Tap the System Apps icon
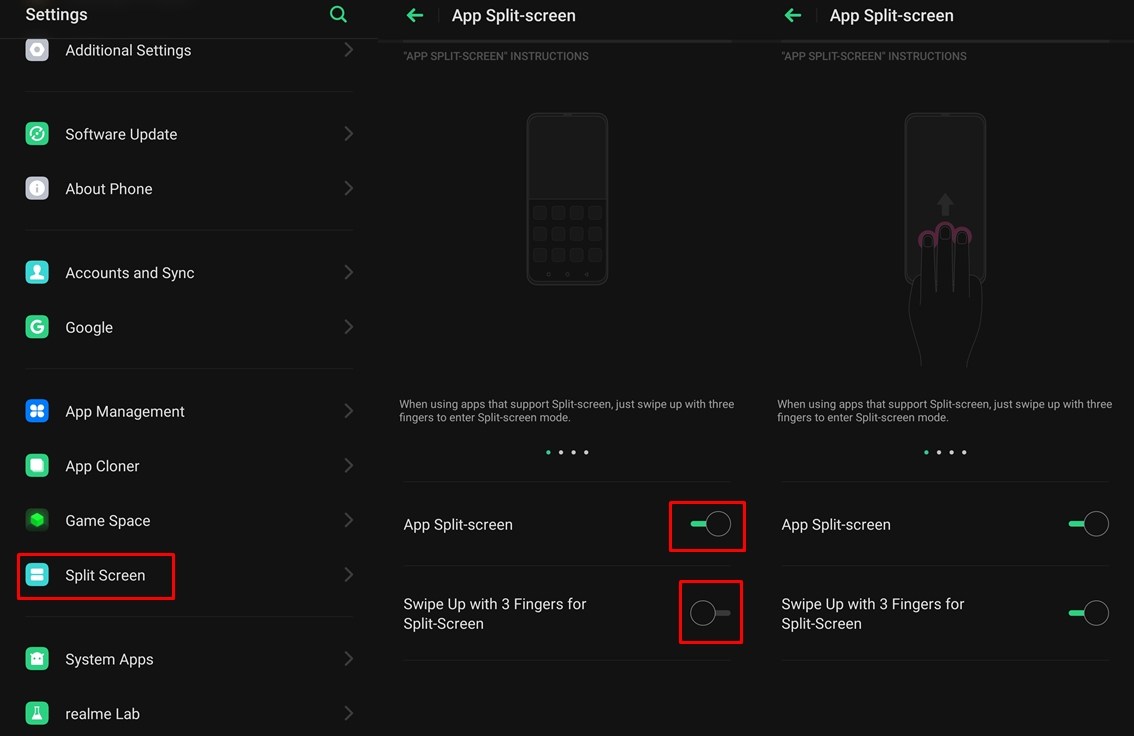The width and height of the screenshot is (1134, 736). pyautogui.click(x=37, y=659)
